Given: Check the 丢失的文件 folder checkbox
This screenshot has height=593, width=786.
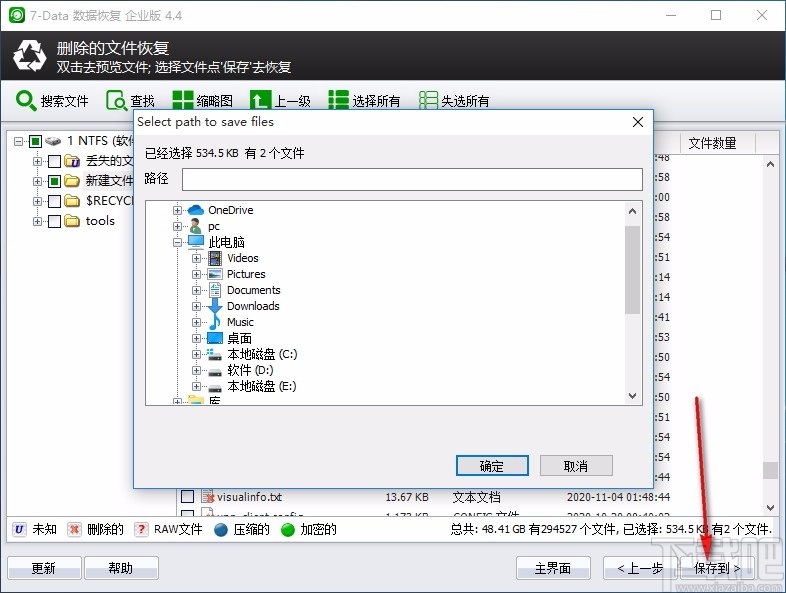Looking at the screenshot, I should coord(54,161).
